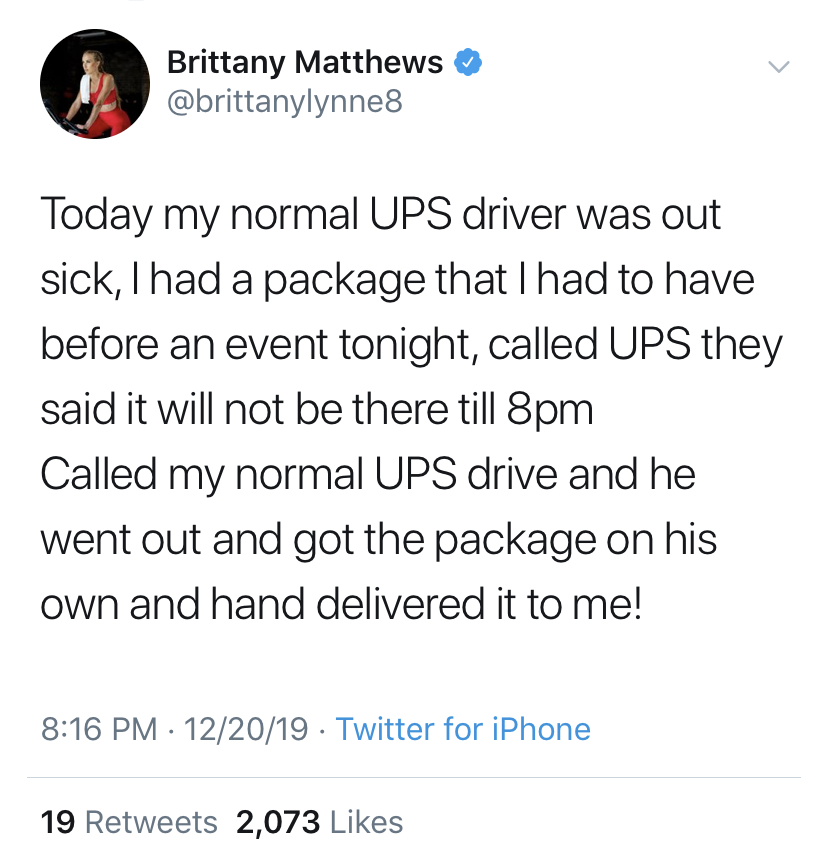View the 19 Retweets list
The height and width of the screenshot is (848, 828).
click(x=129, y=822)
